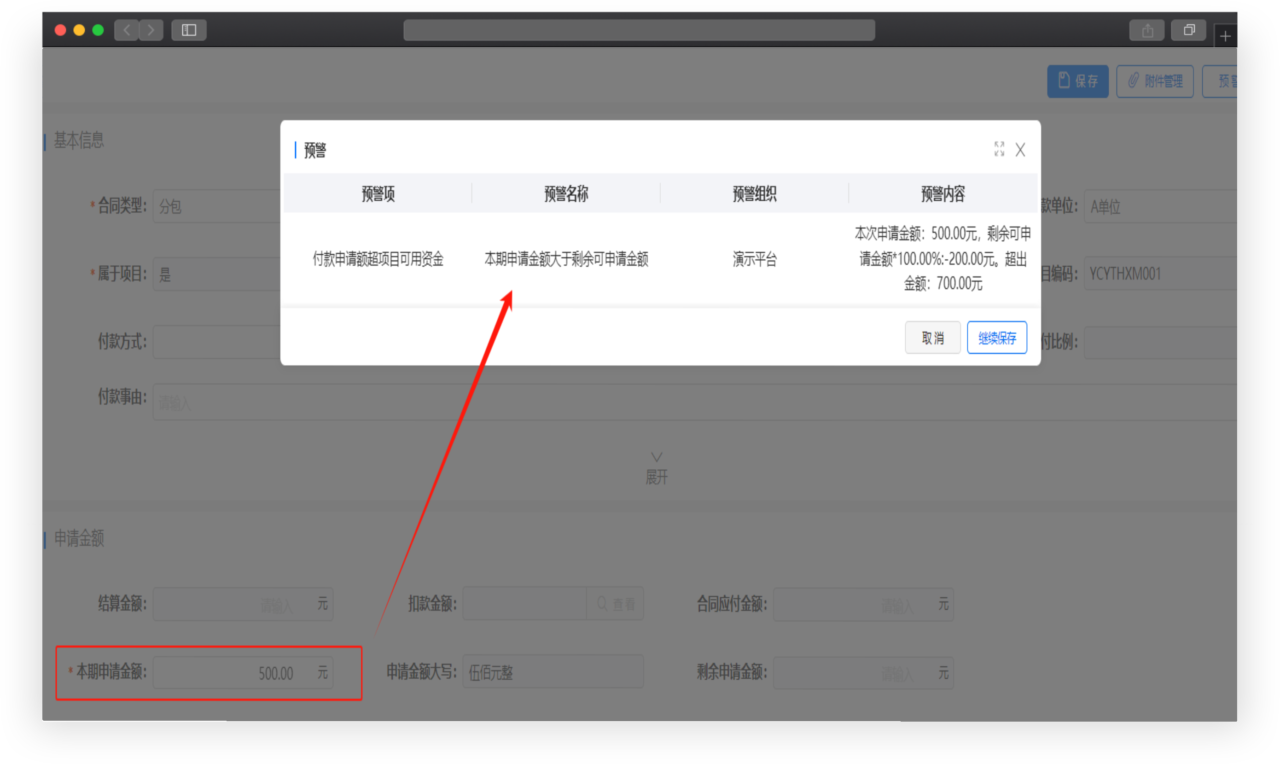The width and height of the screenshot is (1280, 764).
Task: Click the cell 付款申请额超项目可用资金
Action: (378, 259)
